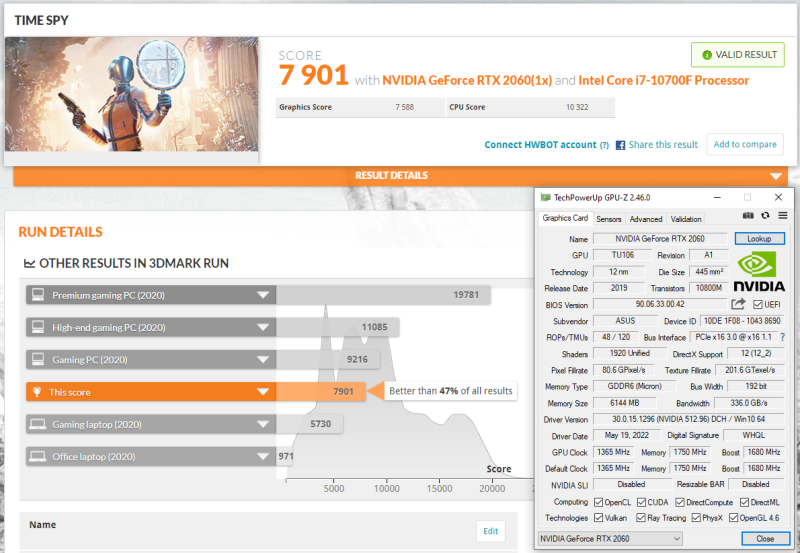Toggle the CUDA checkbox
The image size is (800, 553).
tap(643, 502)
